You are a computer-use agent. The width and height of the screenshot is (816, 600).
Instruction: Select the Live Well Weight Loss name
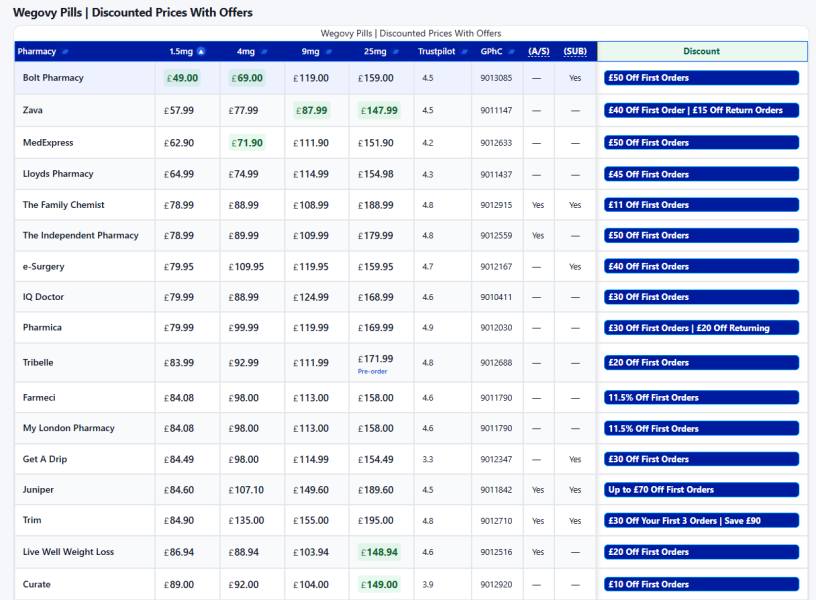pos(68,552)
